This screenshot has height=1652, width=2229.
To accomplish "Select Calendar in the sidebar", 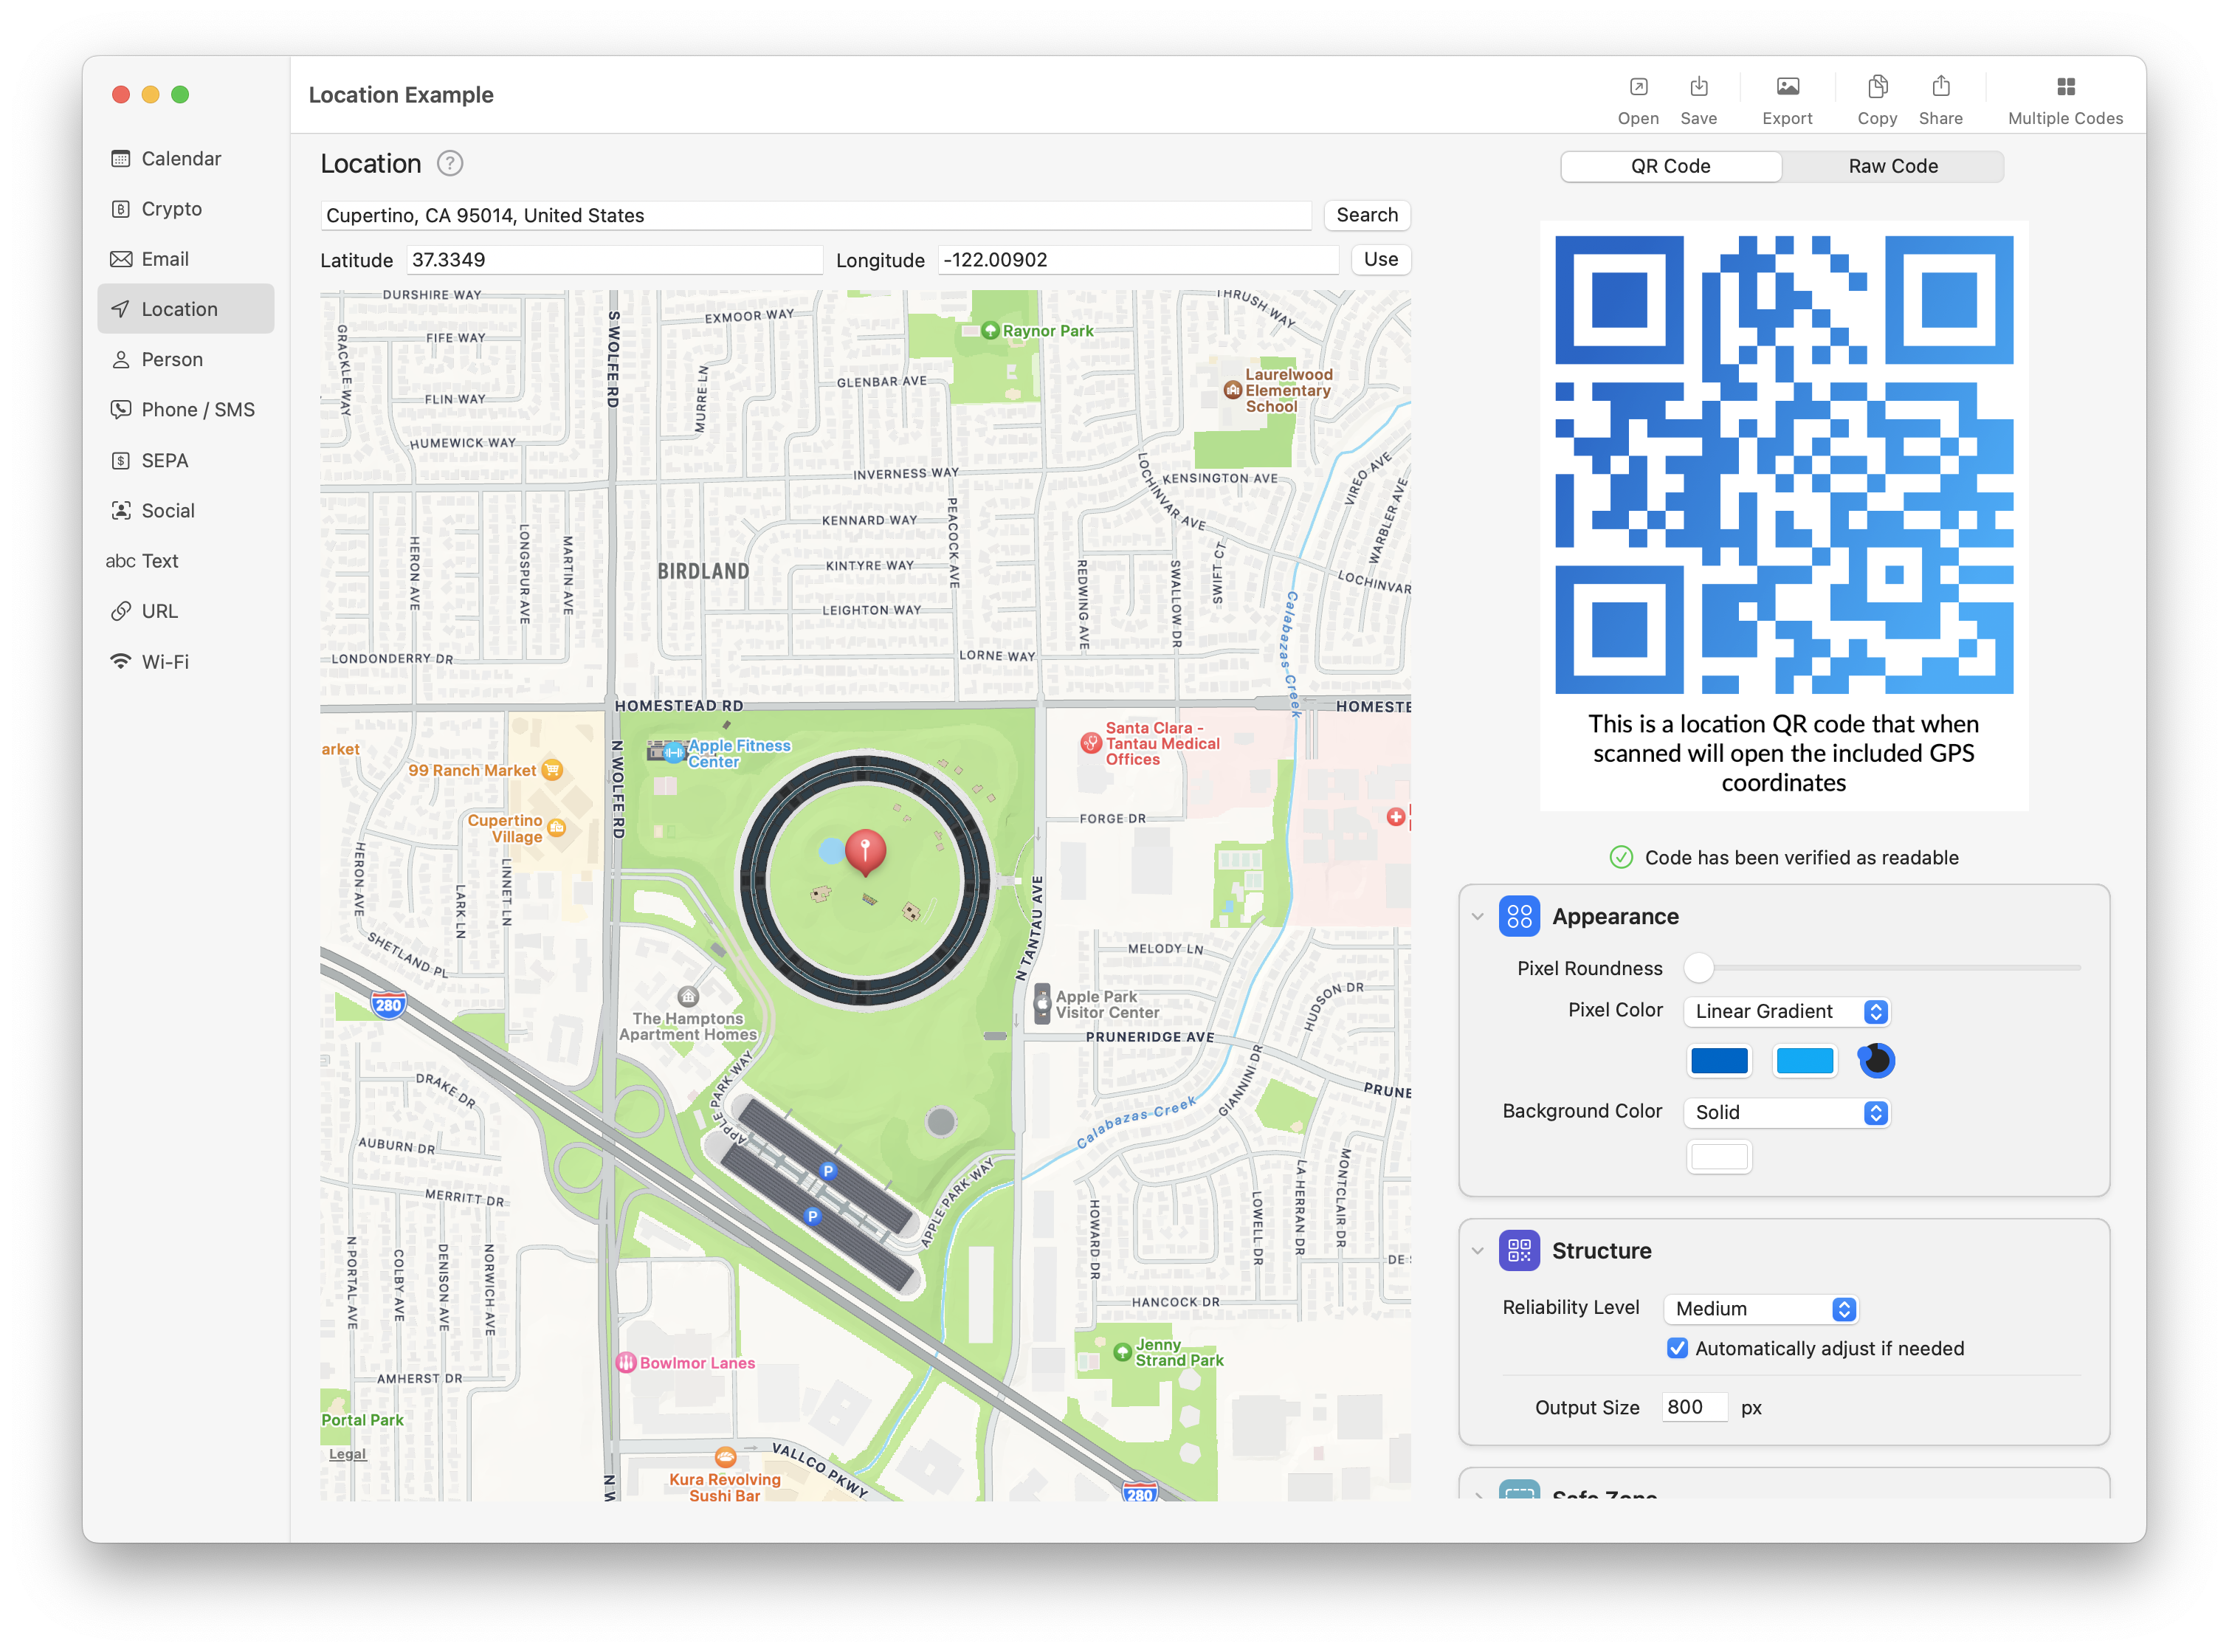I will [x=186, y=158].
